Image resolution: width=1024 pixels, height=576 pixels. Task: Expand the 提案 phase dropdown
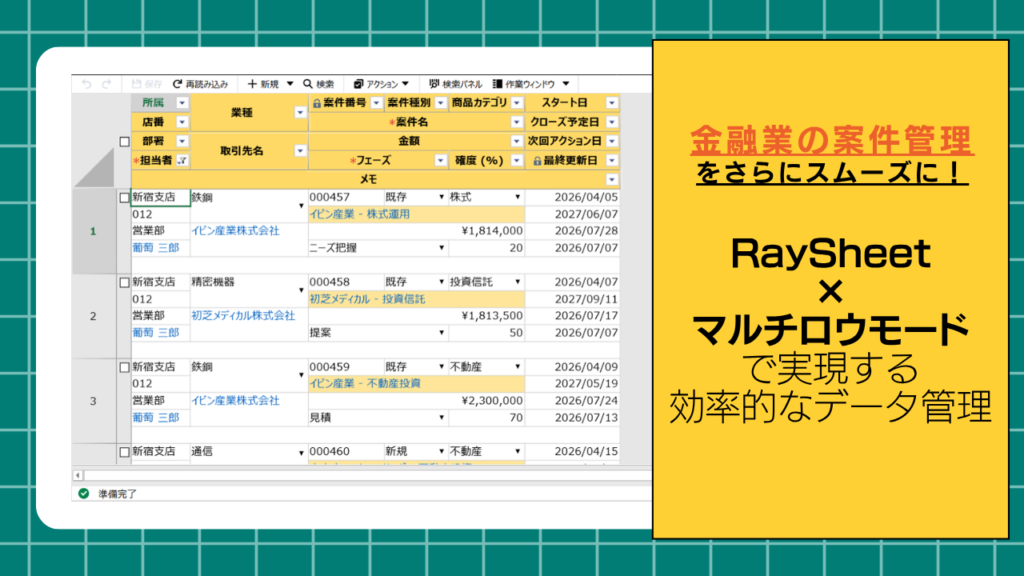441,333
